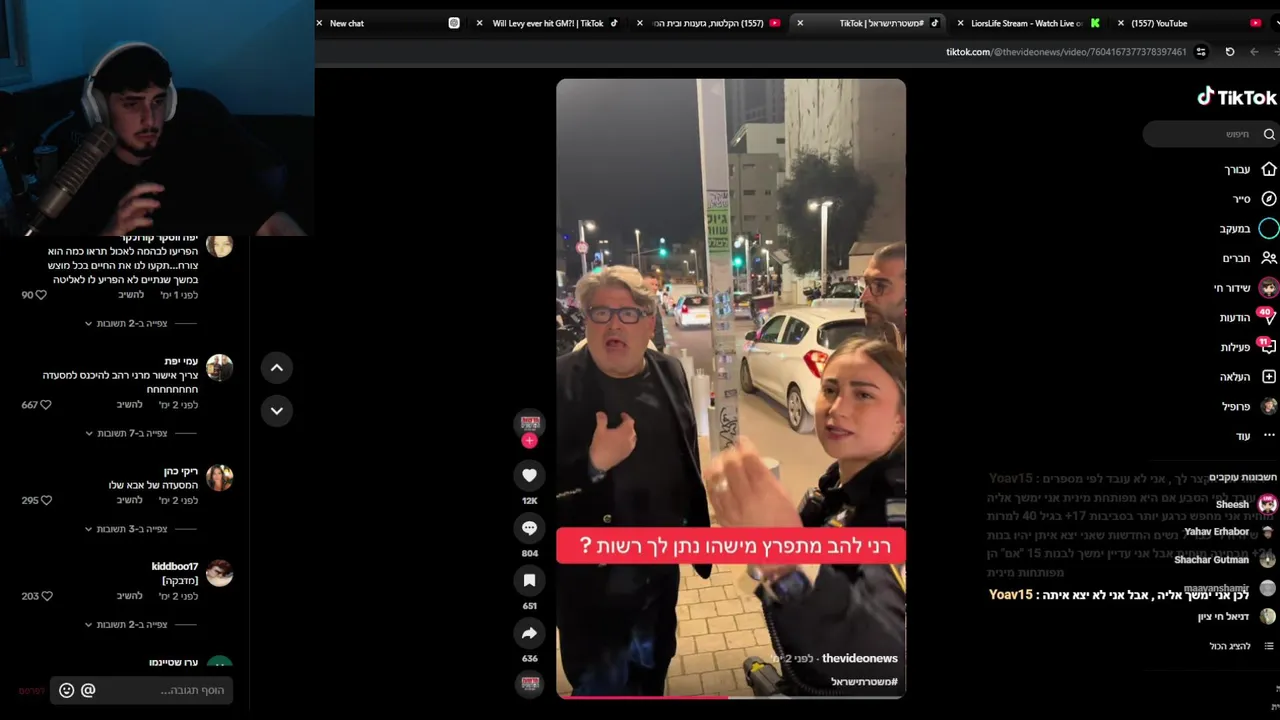1280x720 pixels.
Task: Click the TikTok logo
Action: coord(1237,97)
